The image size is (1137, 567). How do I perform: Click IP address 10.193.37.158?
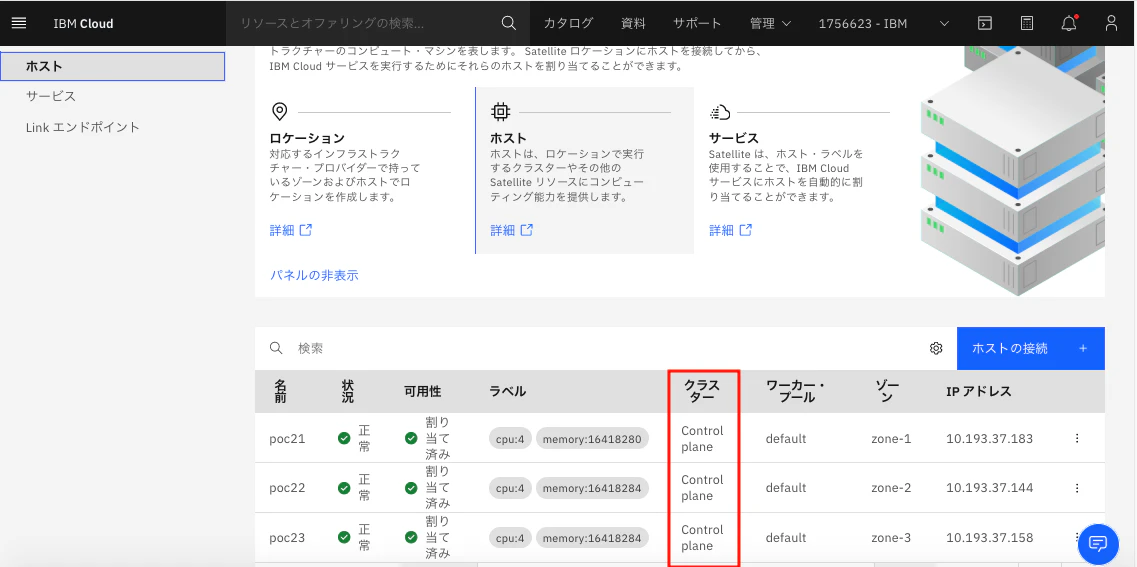pos(990,538)
